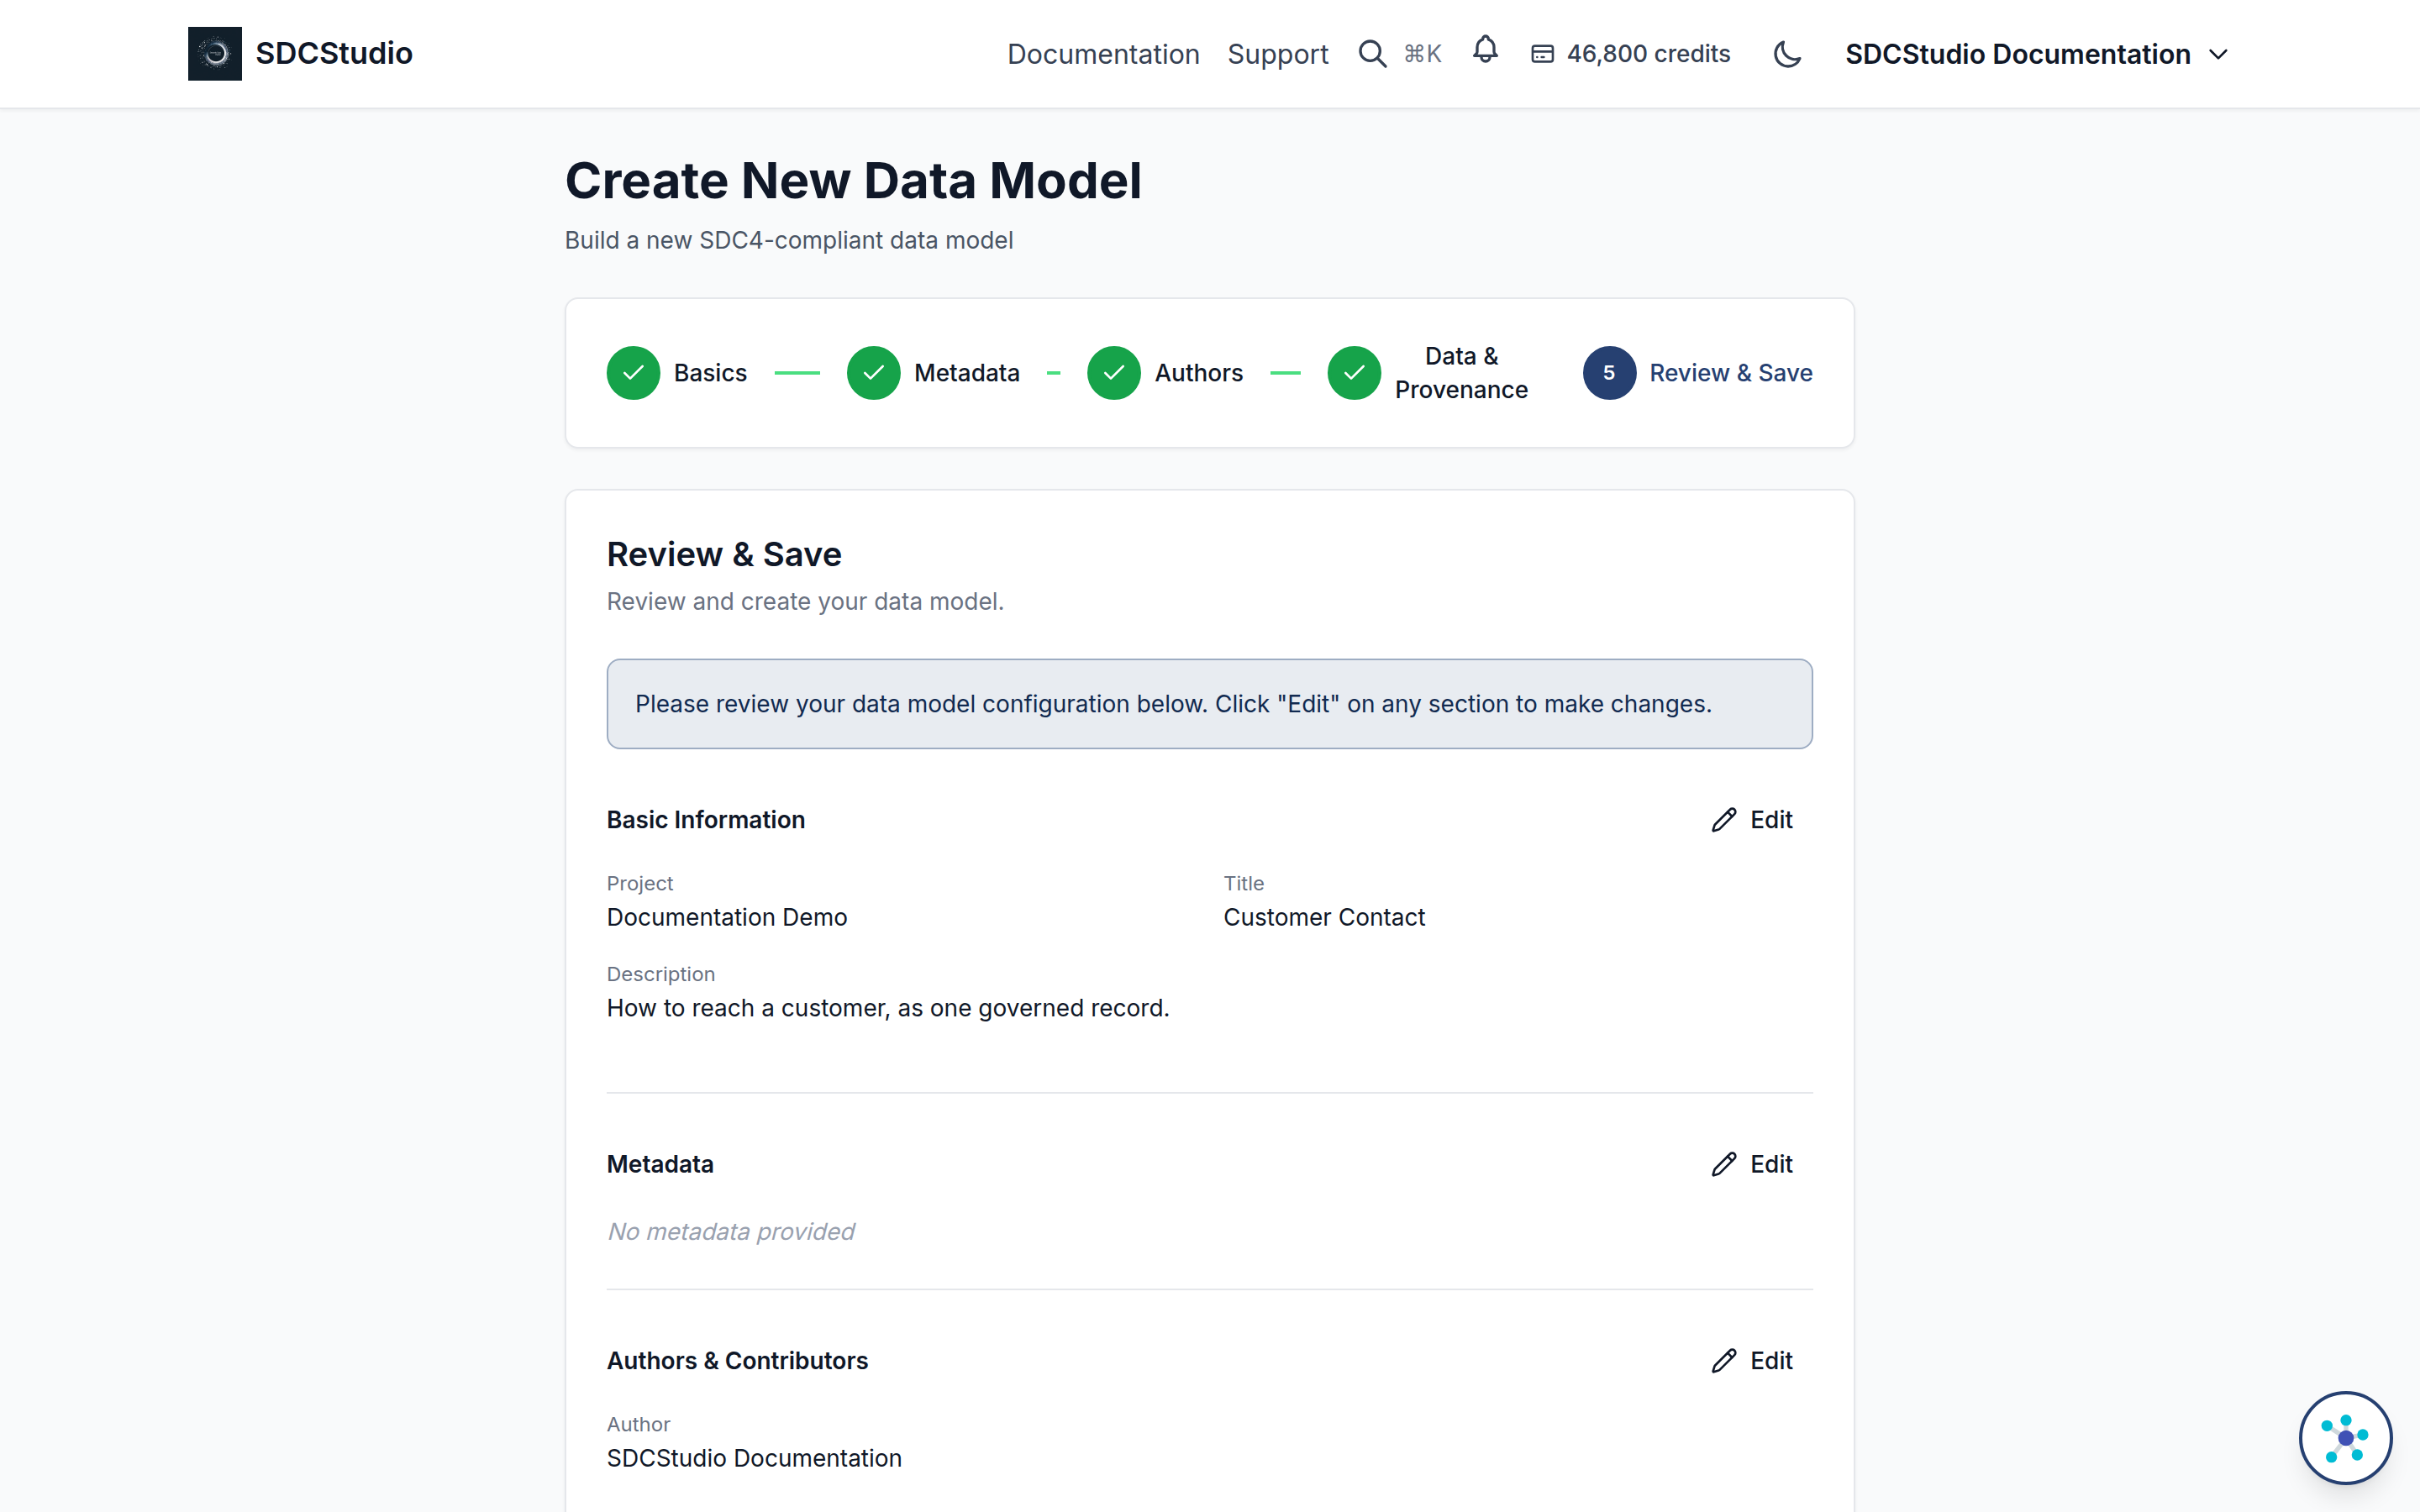This screenshot has width=2420, height=1512.
Task: Click the ⌘K search shortcut hint
Action: (1422, 54)
